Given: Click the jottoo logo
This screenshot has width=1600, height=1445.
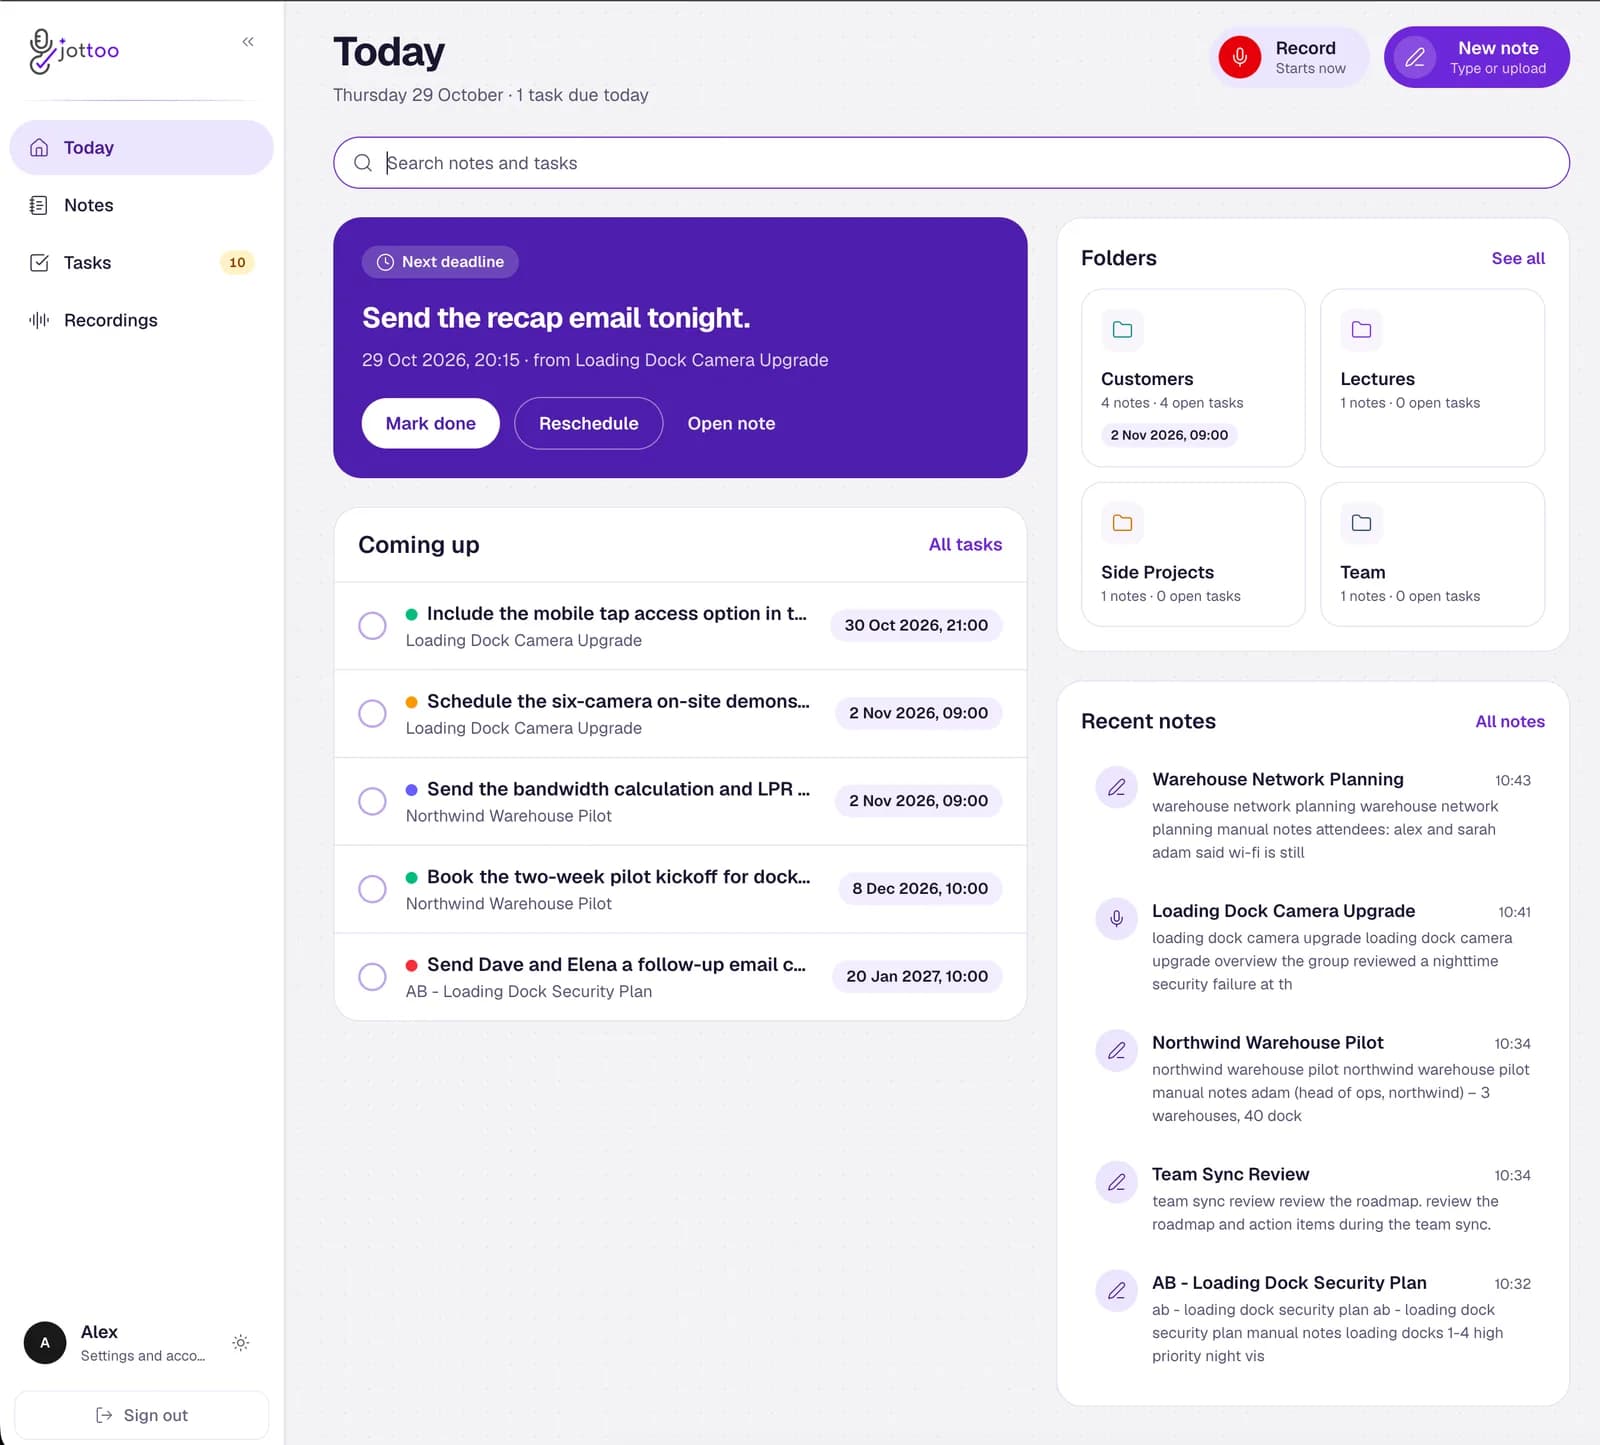Looking at the screenshot, I should click(x=74, y=50).
